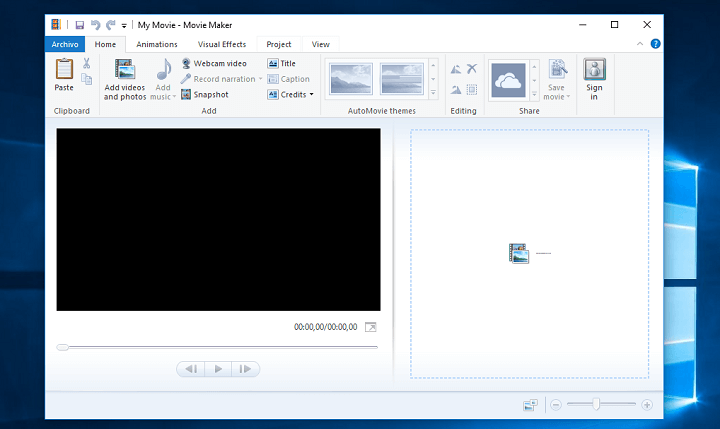The image size is (720, 429).
Task: Click the zoom time scale slider handle
Action: point(596,404)
